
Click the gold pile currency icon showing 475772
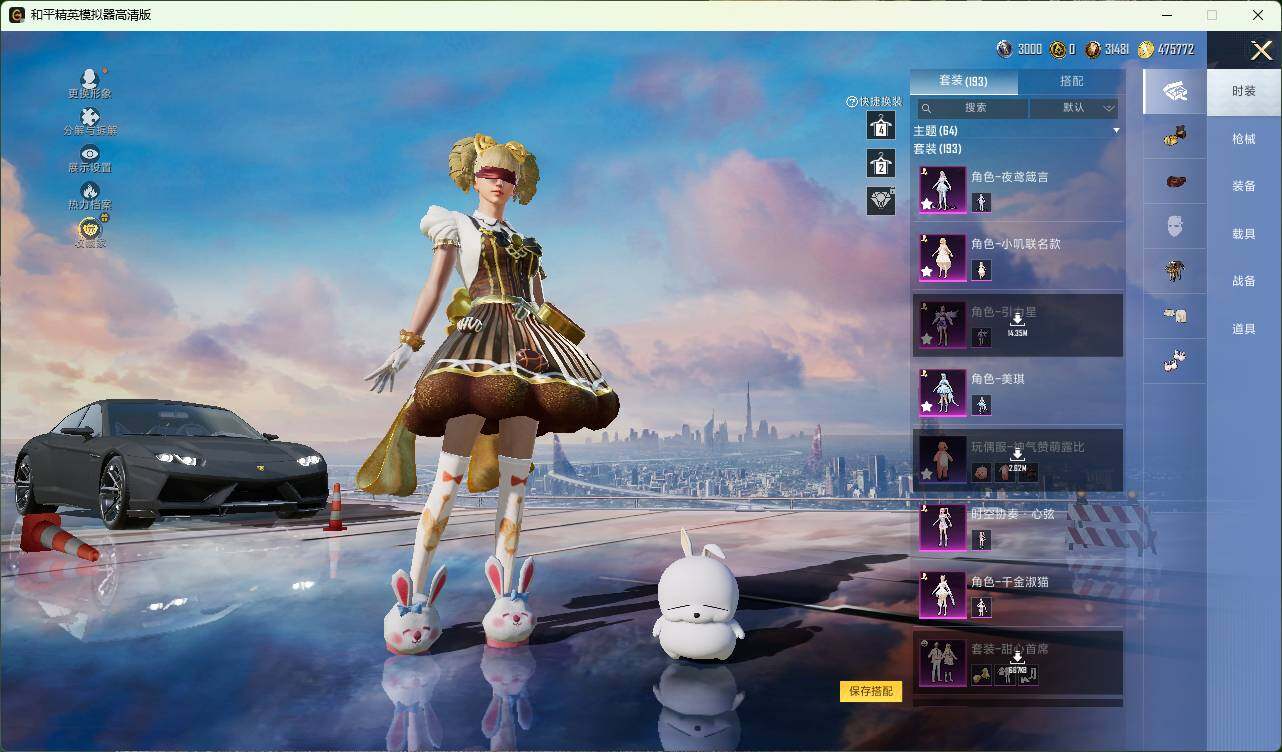[1146, 49]
